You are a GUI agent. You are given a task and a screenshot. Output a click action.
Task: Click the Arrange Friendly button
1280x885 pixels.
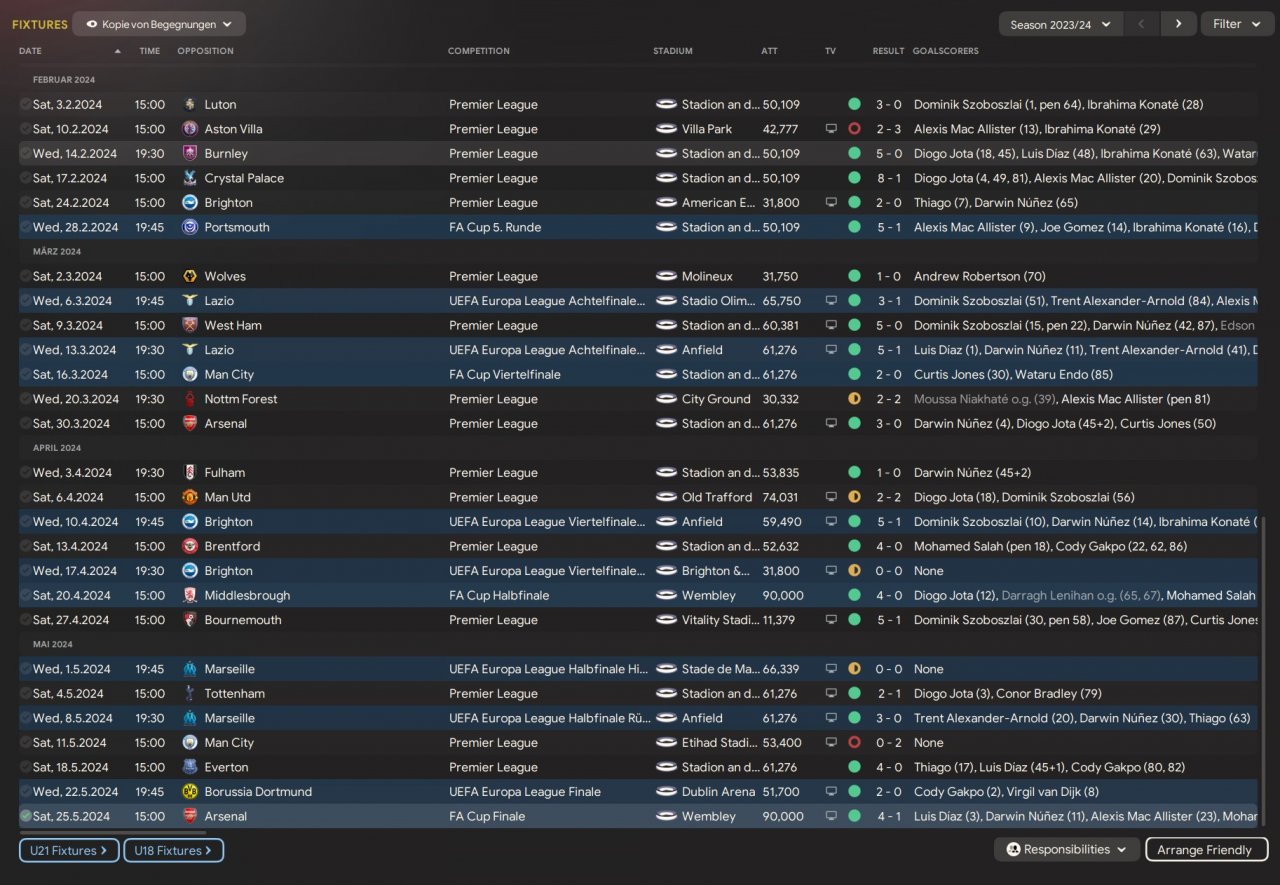pos(1206,850)
